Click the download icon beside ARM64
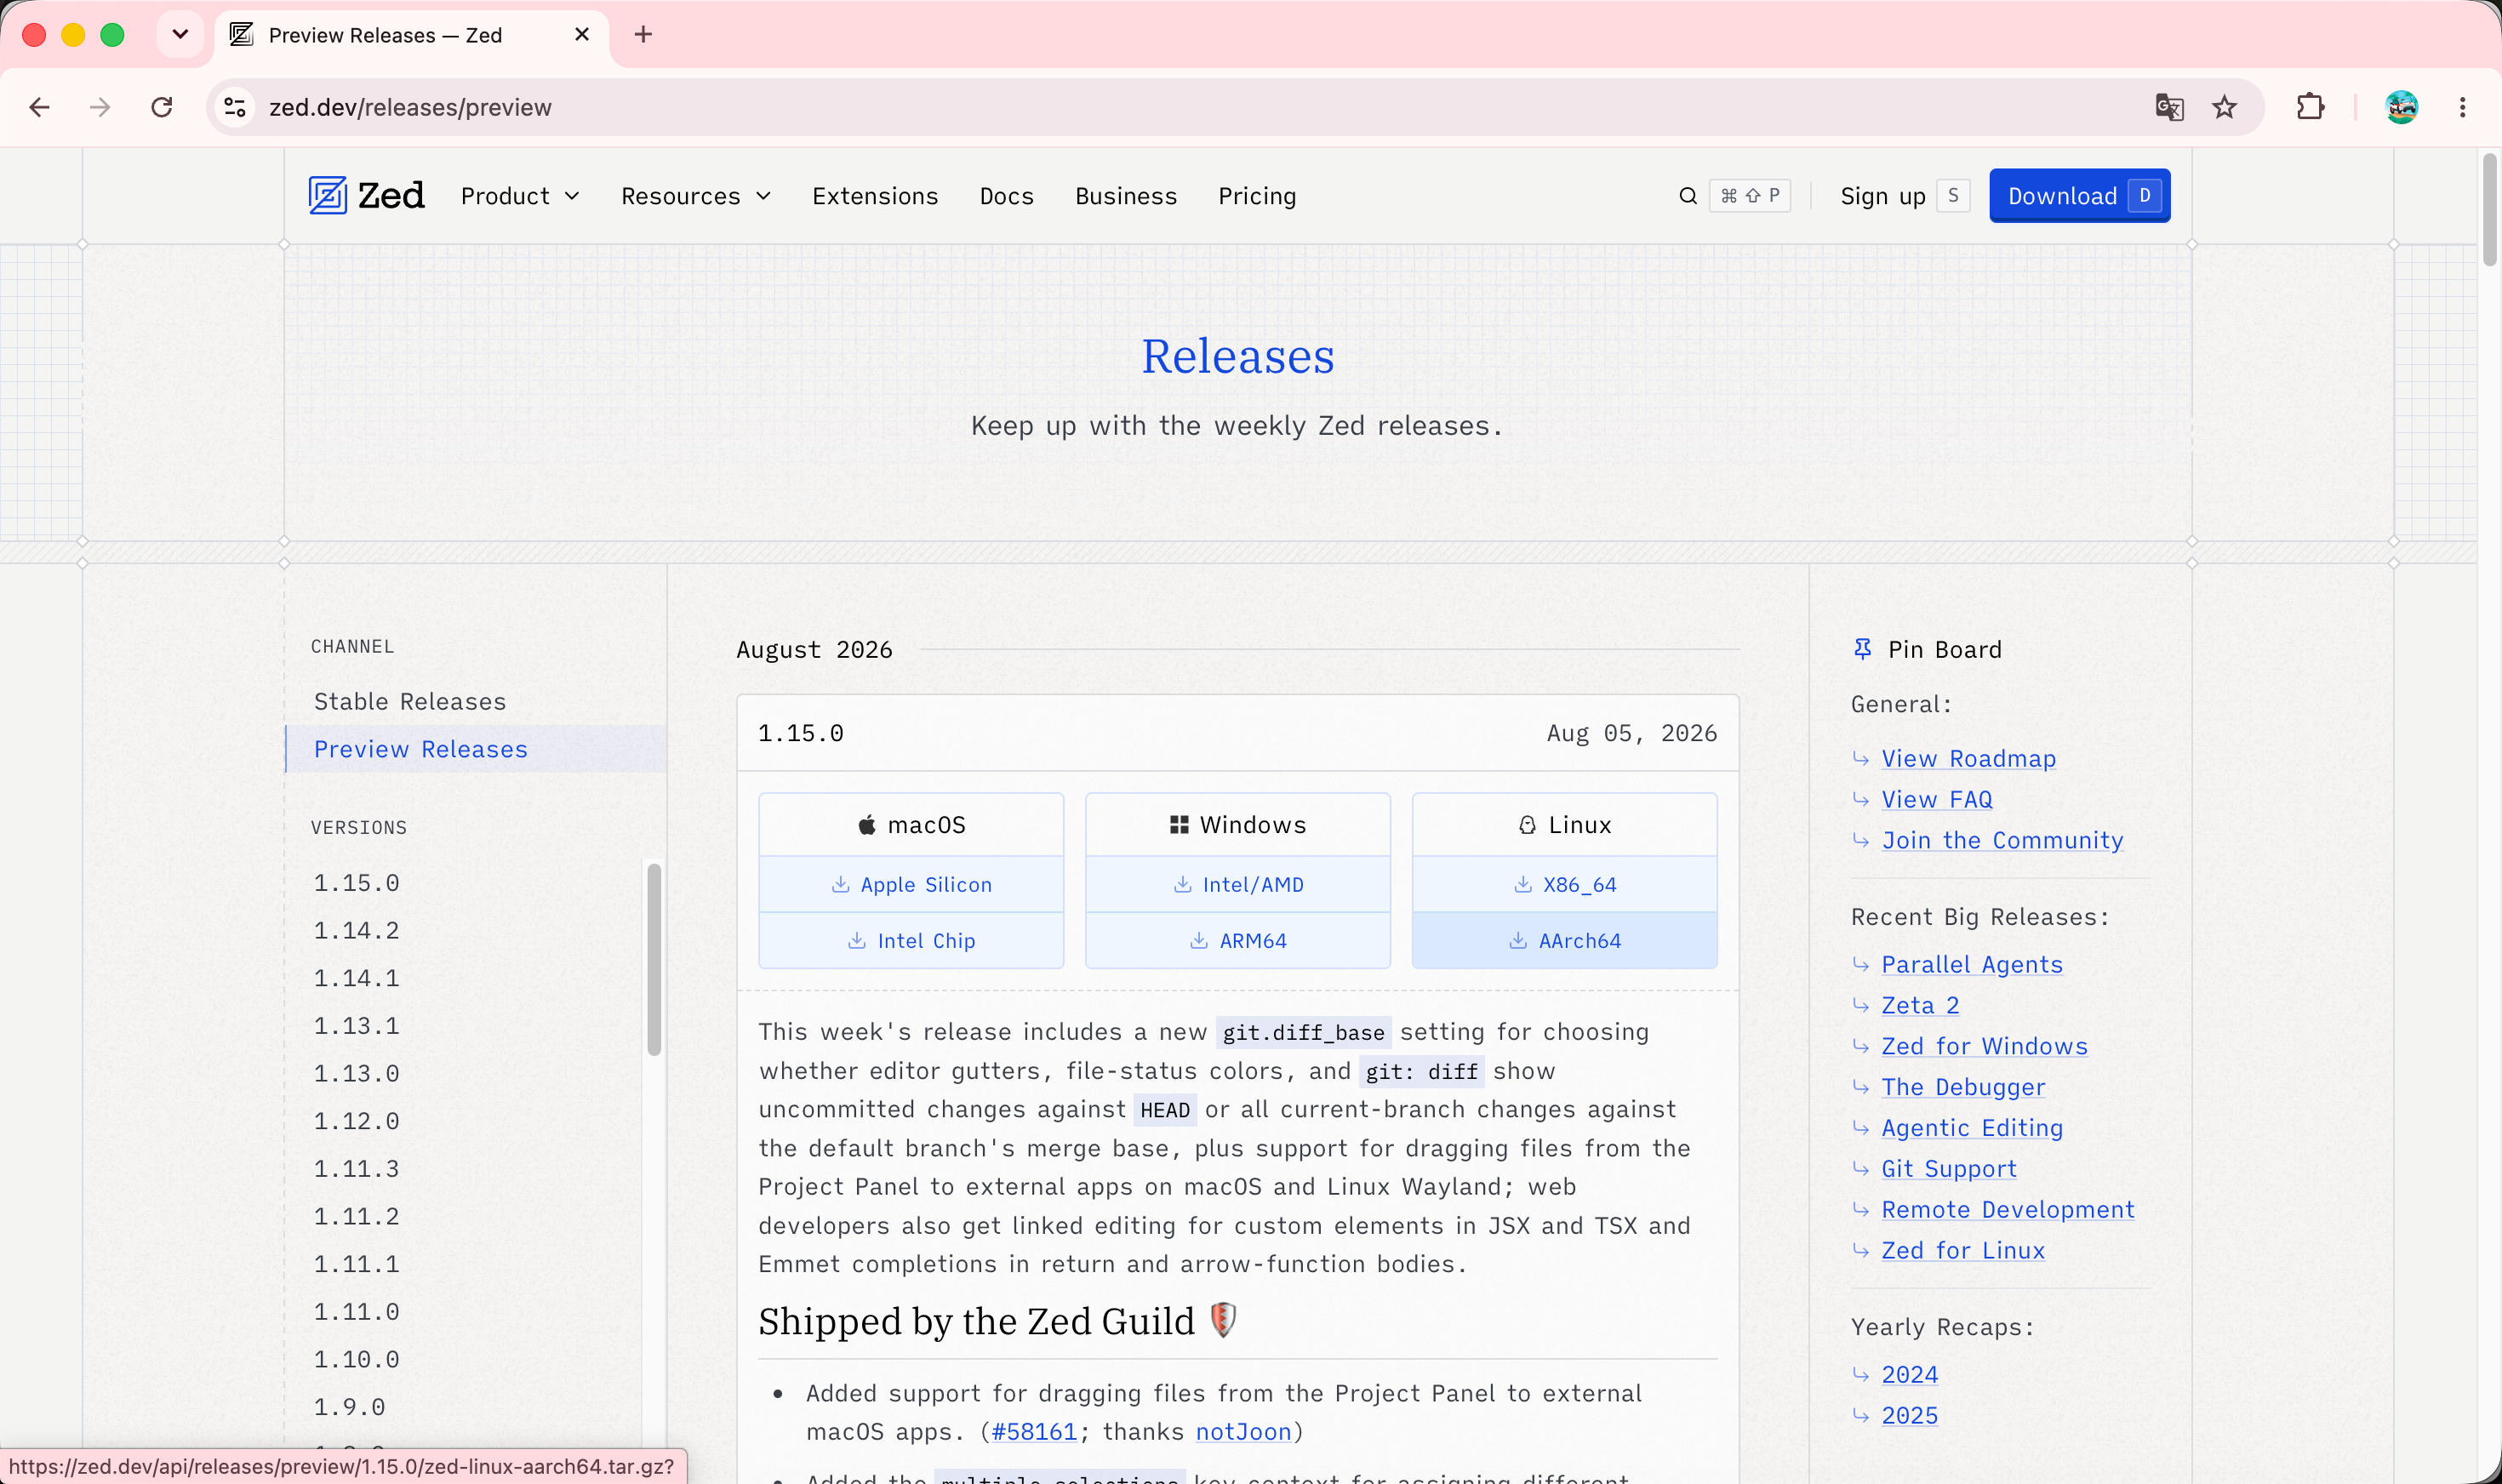Screen dimensions: 2502x1484 pos(1199,940)
